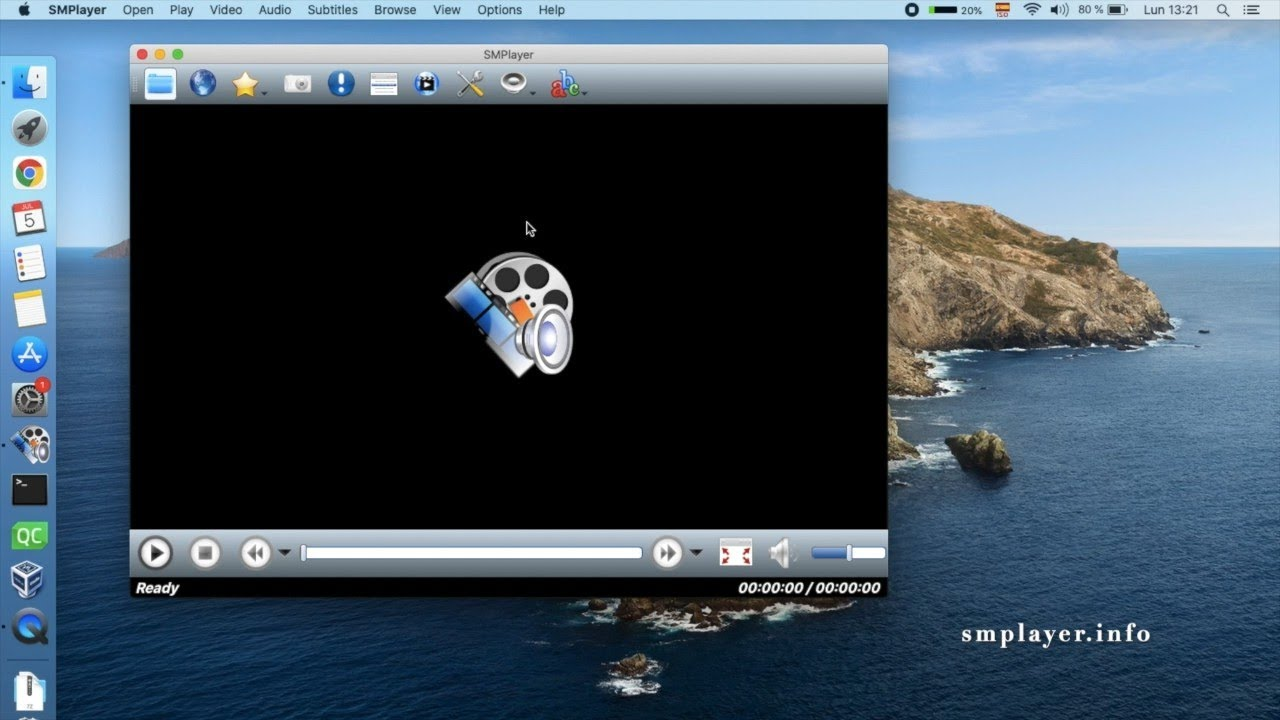The height and width of the screenshot is (720, 1280).
Task: Click the volume slider in SMPlayer
Action: [x=848, y=553]
